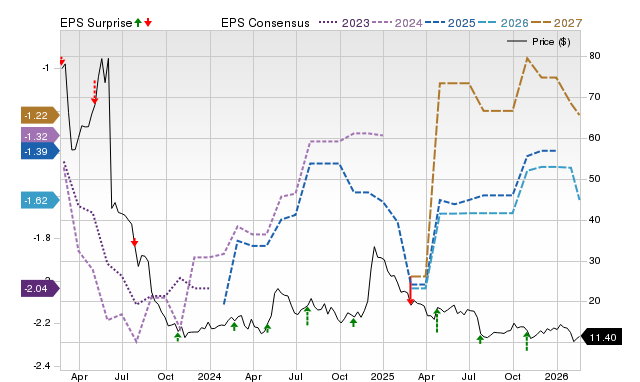Click the dark blue -1.39 value tag
The height and width of the screenshot is (382, 640).
(40, 151)
